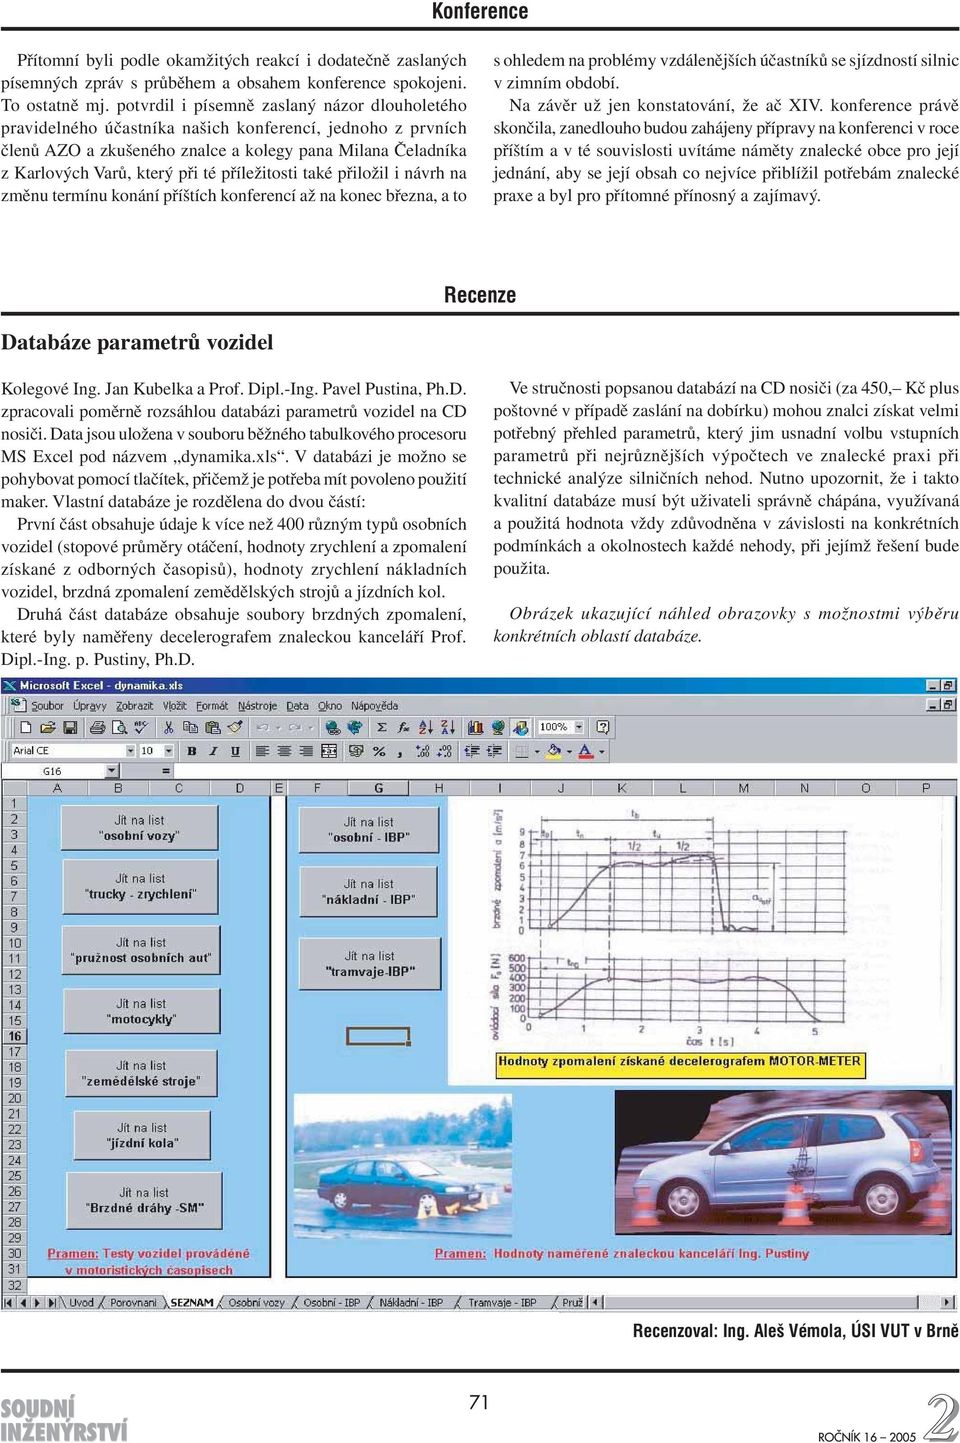The height and width of the screenshot is (1443, 960).
Task: Click the AutoSum sigma icon
Action: tap(382, 727)
